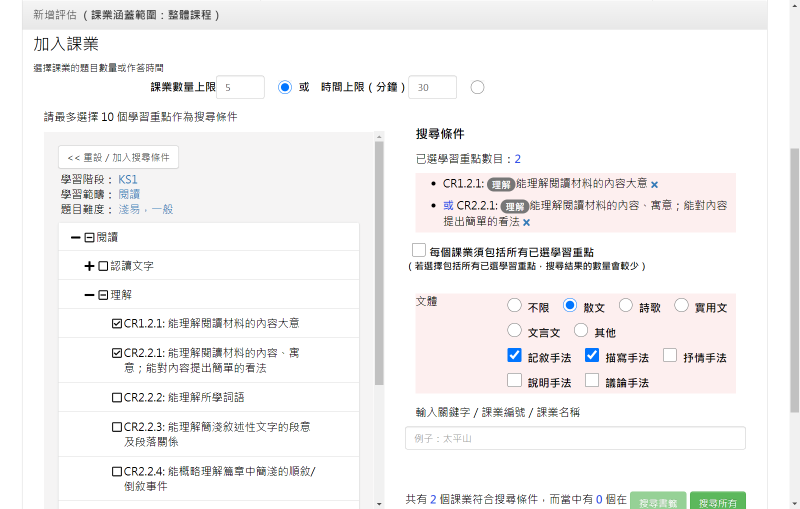Check CR2.2.2 能理解所學詞語
This screenshot has height=509, width=800.
[x=117, y=397]
